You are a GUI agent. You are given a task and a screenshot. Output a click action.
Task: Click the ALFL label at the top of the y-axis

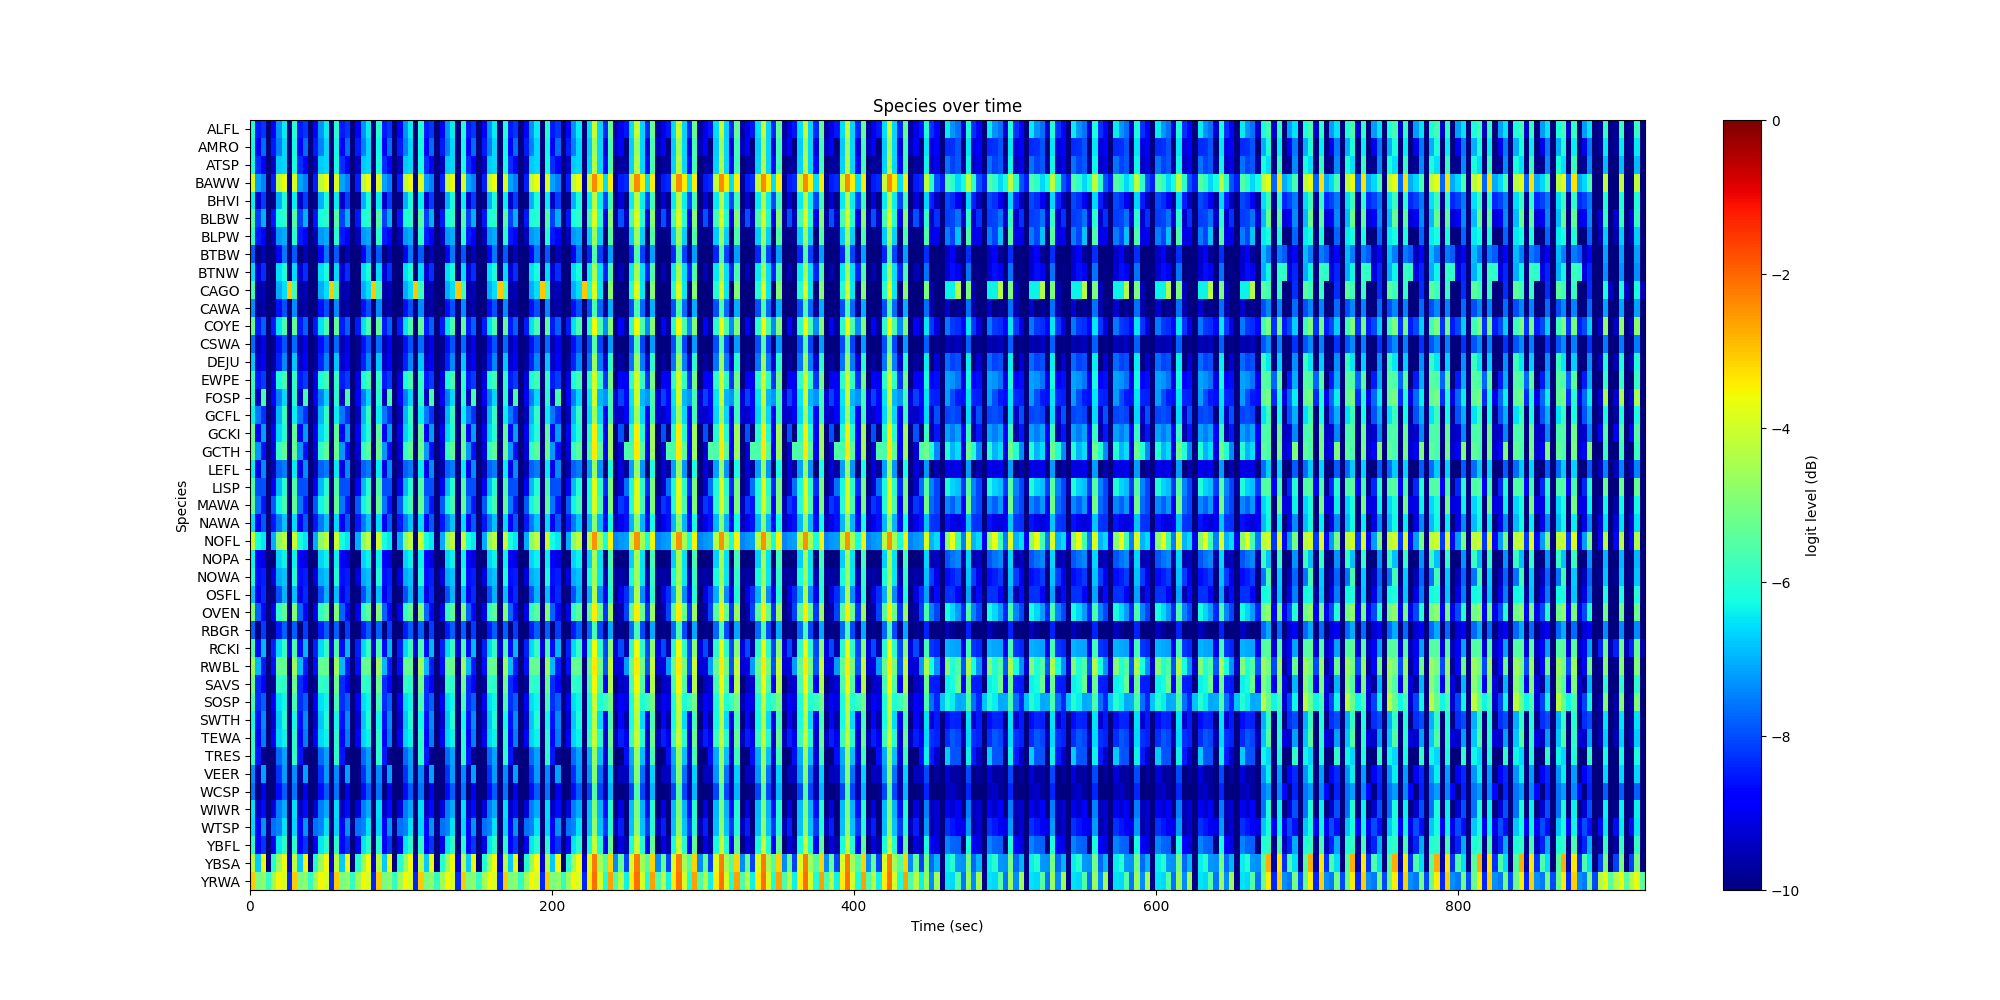point(222,129)
